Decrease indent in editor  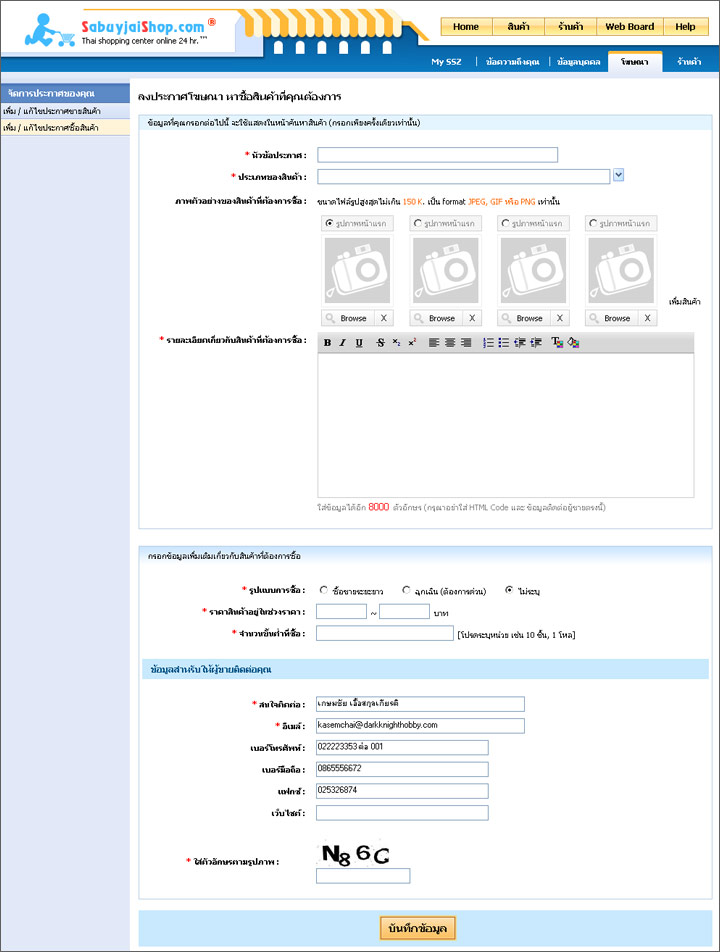click(x=520, y=343)
